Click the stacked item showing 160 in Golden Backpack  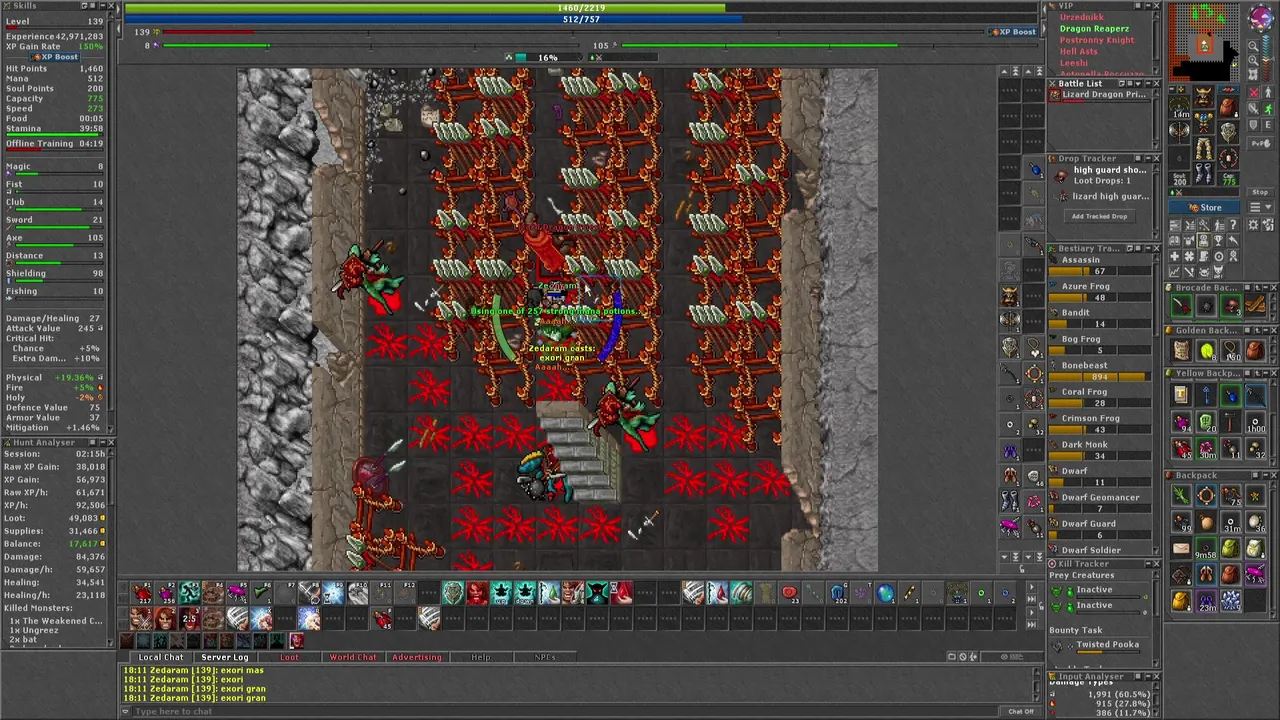click(1231, 350)
